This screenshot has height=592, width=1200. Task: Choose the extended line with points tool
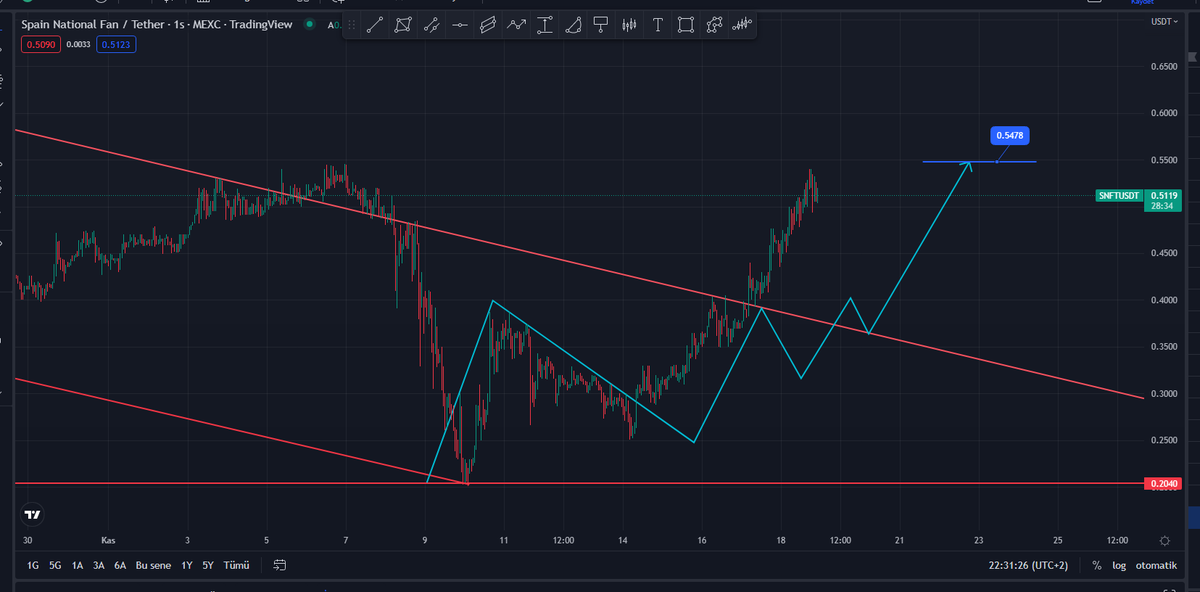(x=431, y=25)
